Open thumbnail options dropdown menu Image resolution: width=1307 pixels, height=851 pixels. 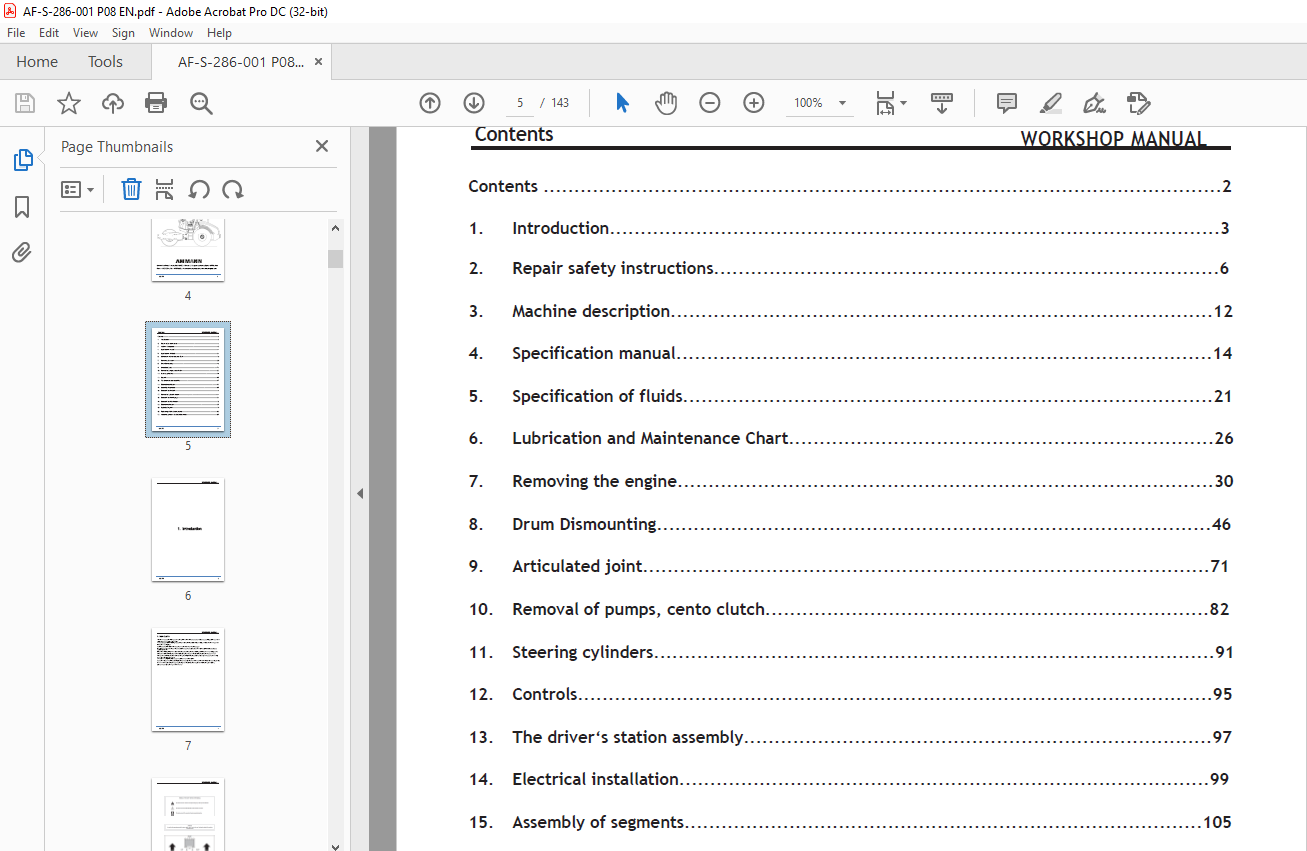[x=77, y=189]
